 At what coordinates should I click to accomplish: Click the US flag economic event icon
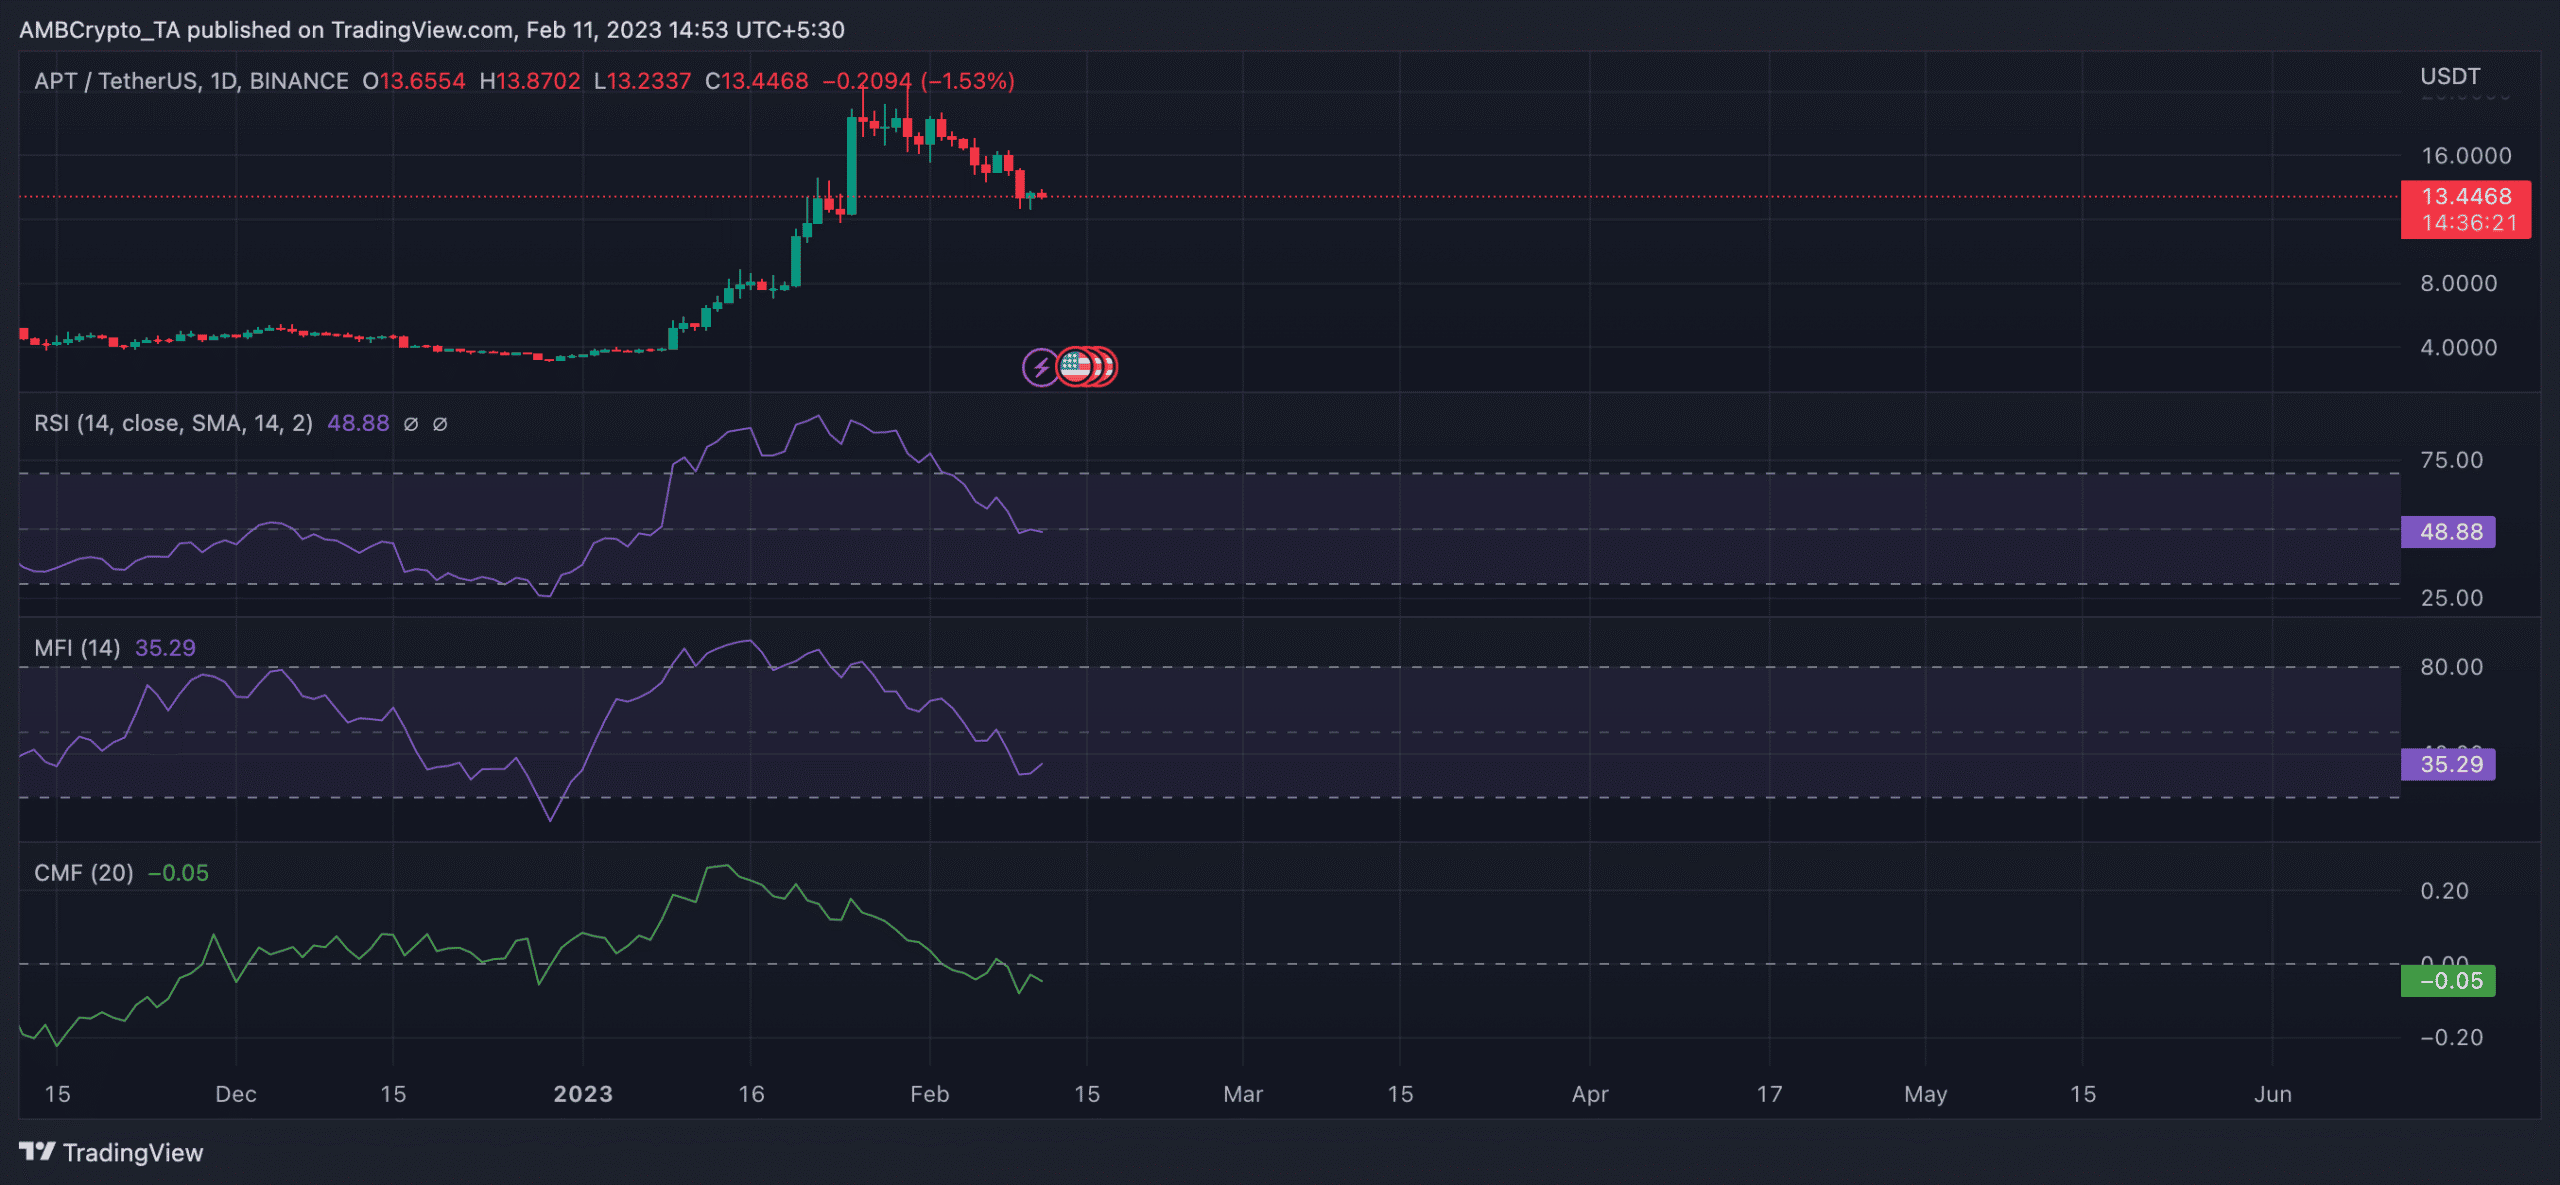(1076, 367)
